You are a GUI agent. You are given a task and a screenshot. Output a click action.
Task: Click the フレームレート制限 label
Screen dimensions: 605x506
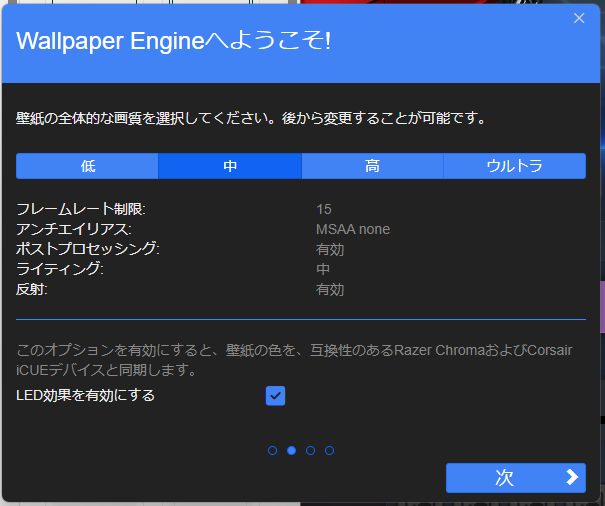[x=81, y=209]
